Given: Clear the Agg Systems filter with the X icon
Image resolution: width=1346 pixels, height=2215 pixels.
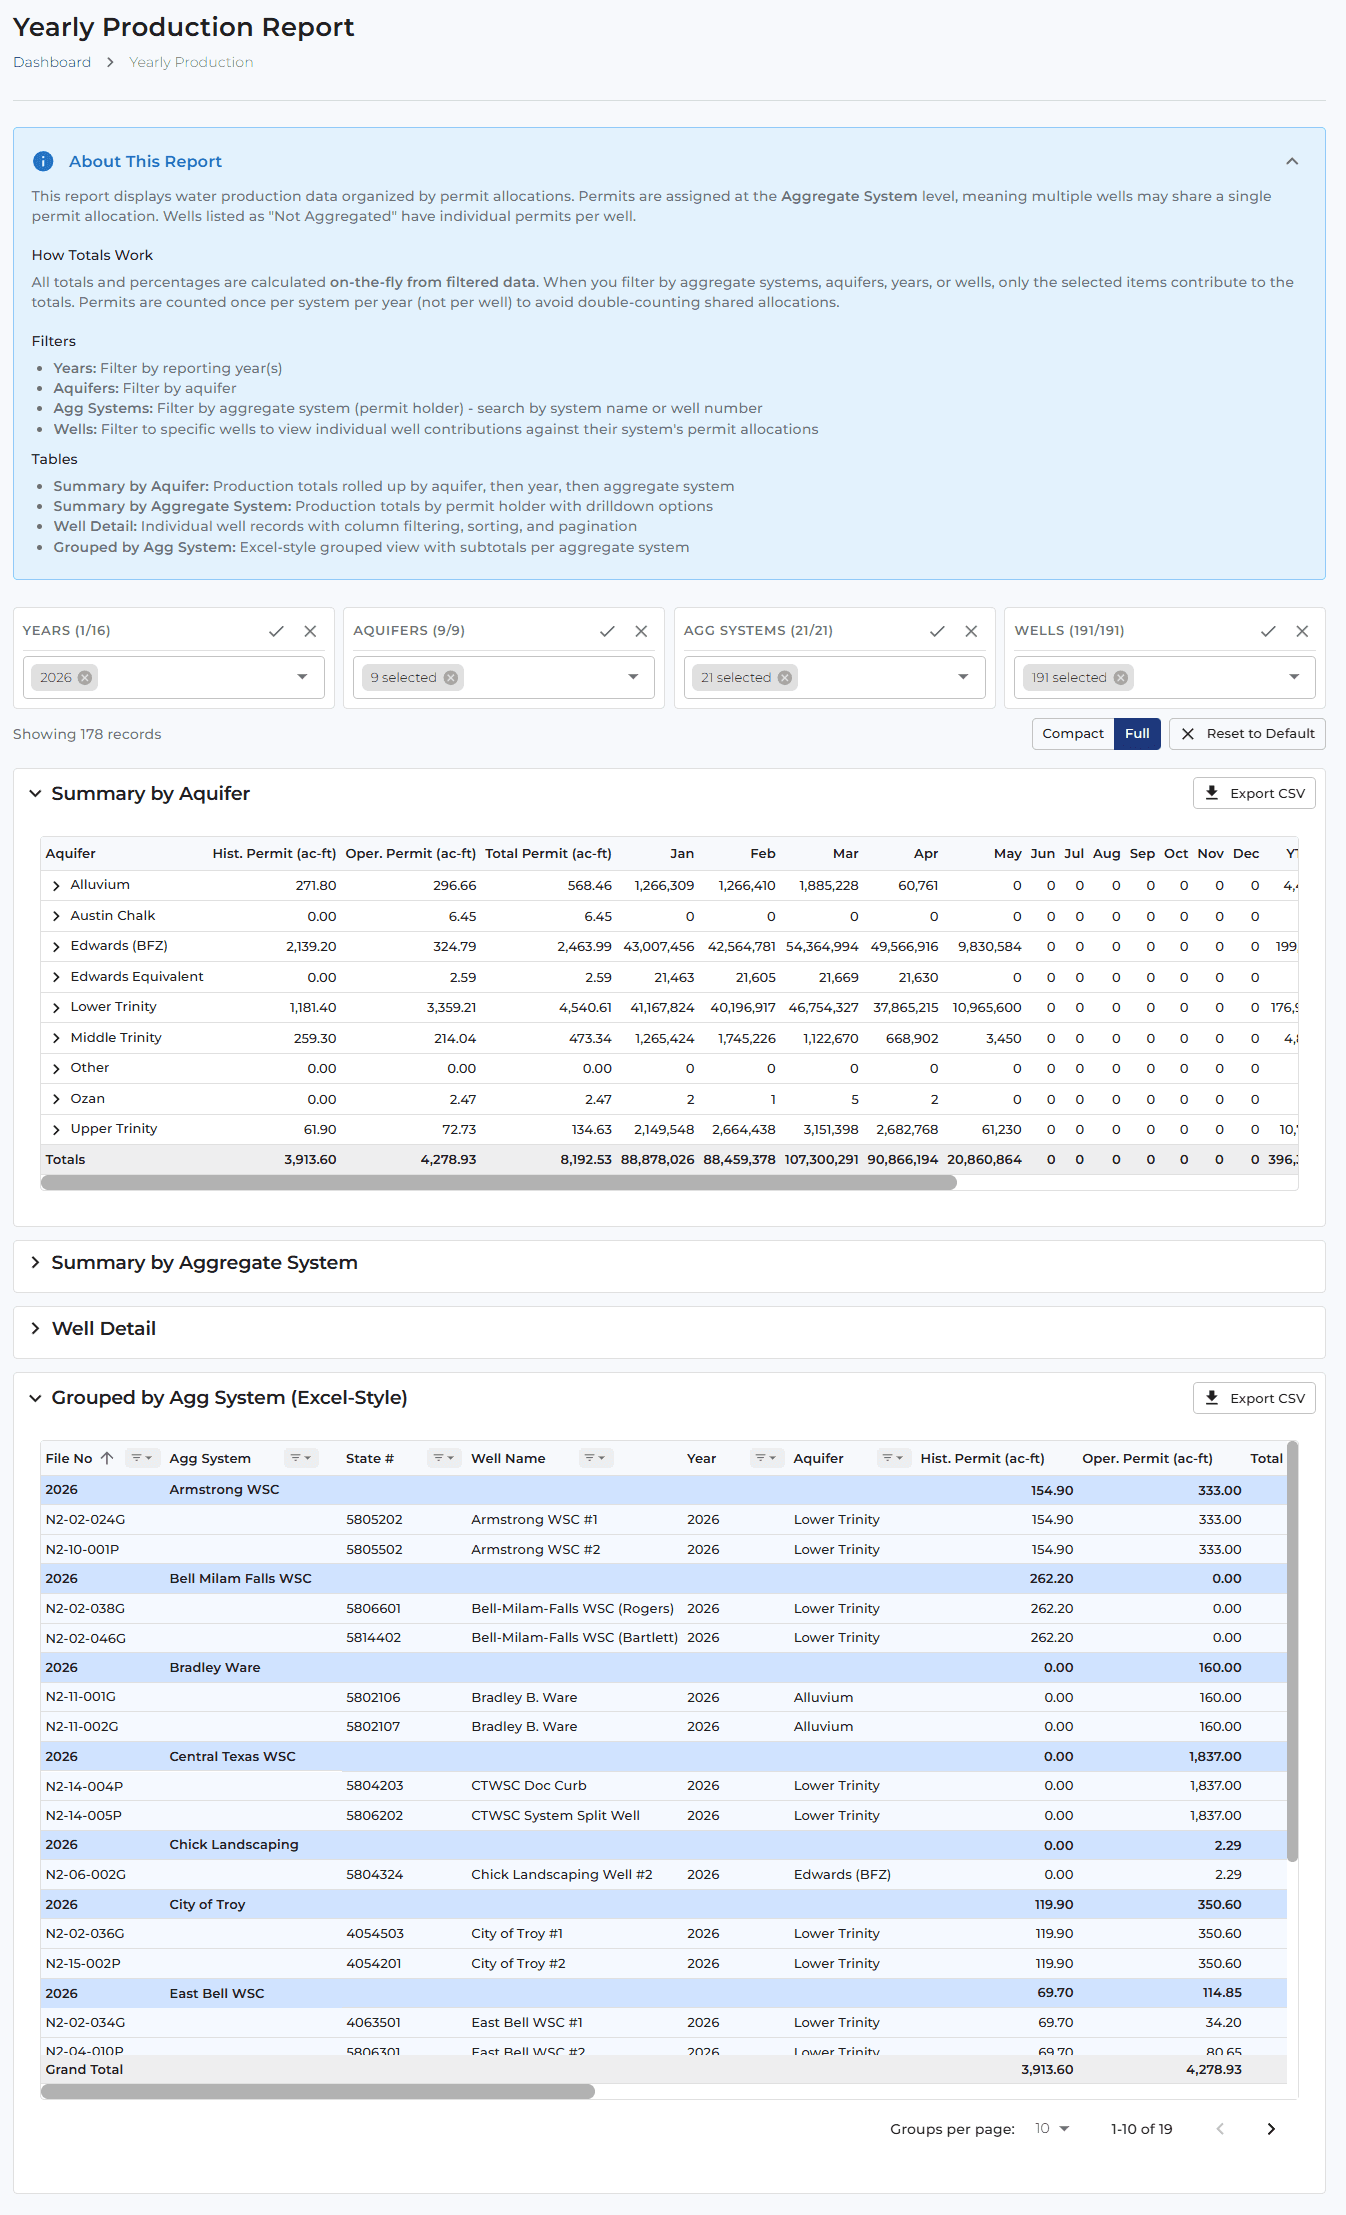Looking at the screenshot, I should pyautogui.click(x=971, y=631).
